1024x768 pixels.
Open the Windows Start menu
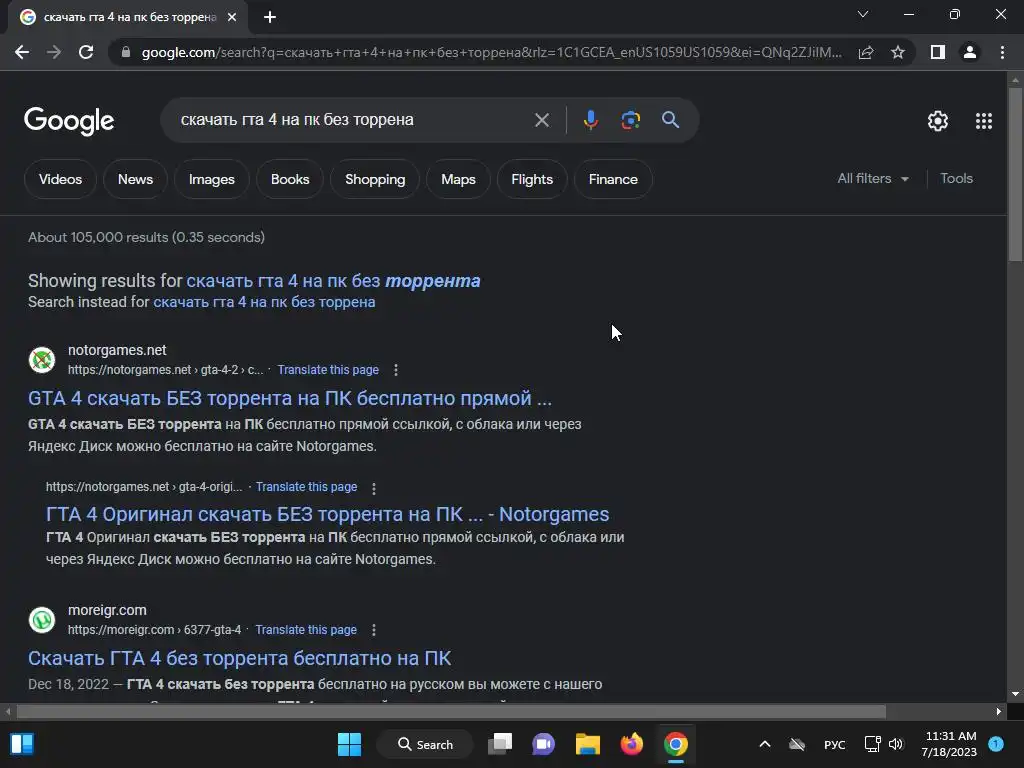349,744
